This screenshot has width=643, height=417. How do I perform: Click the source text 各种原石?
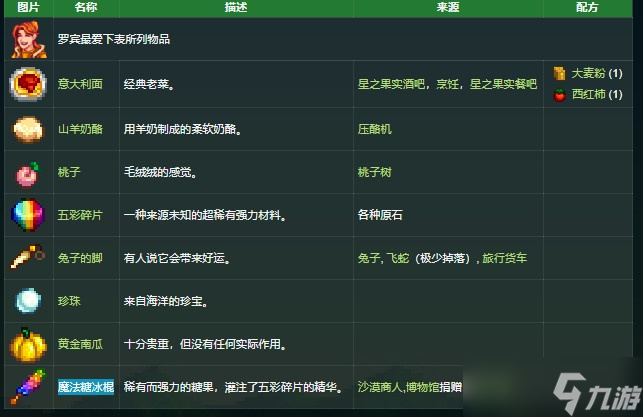pyautogui.click(x=380, y=215)
